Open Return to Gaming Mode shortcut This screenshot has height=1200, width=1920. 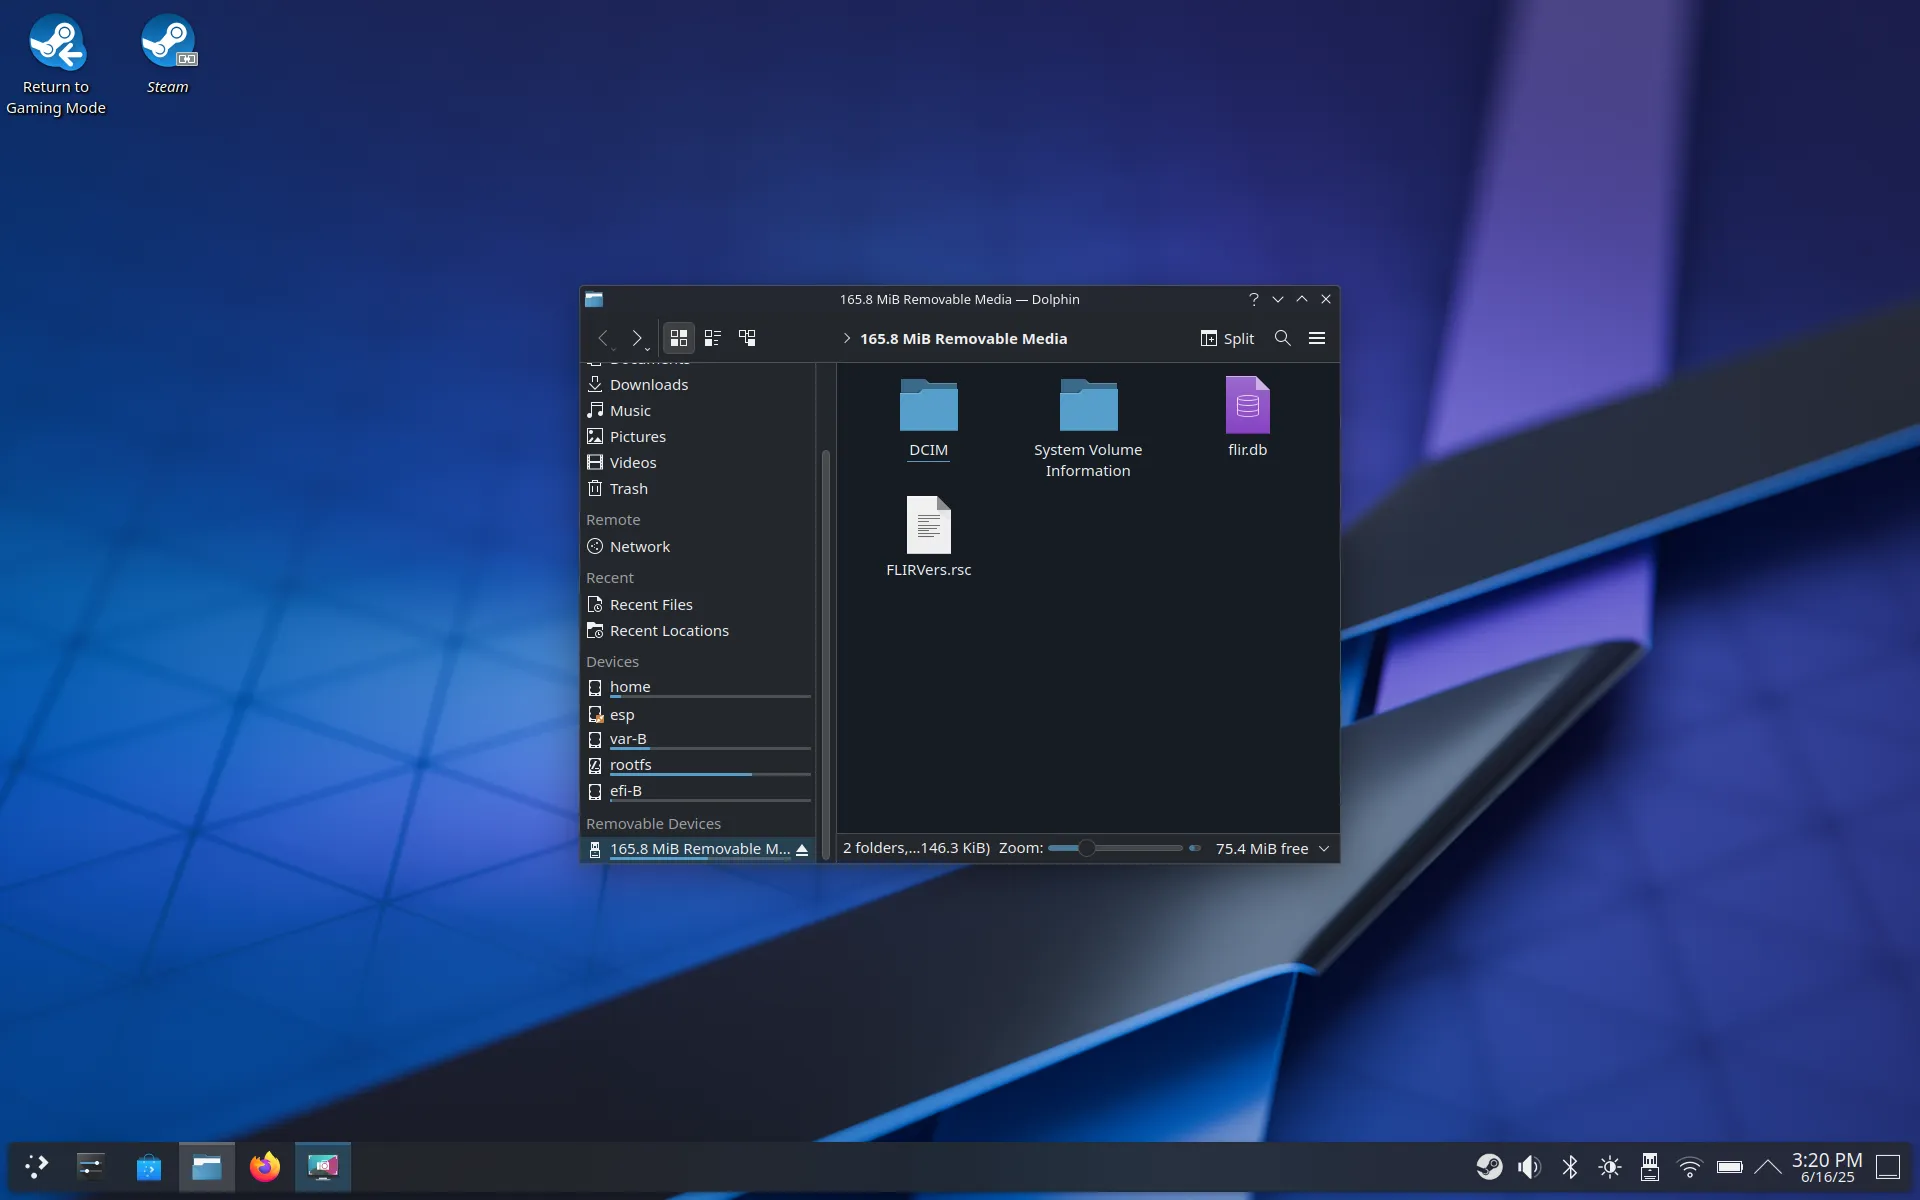pyautogui.click(x=56, y=66)
